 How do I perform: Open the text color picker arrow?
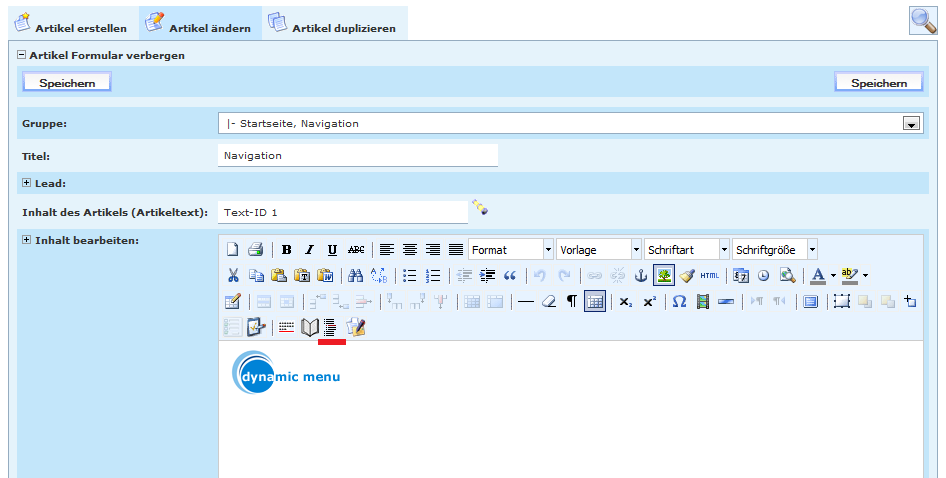click(833, 276)
